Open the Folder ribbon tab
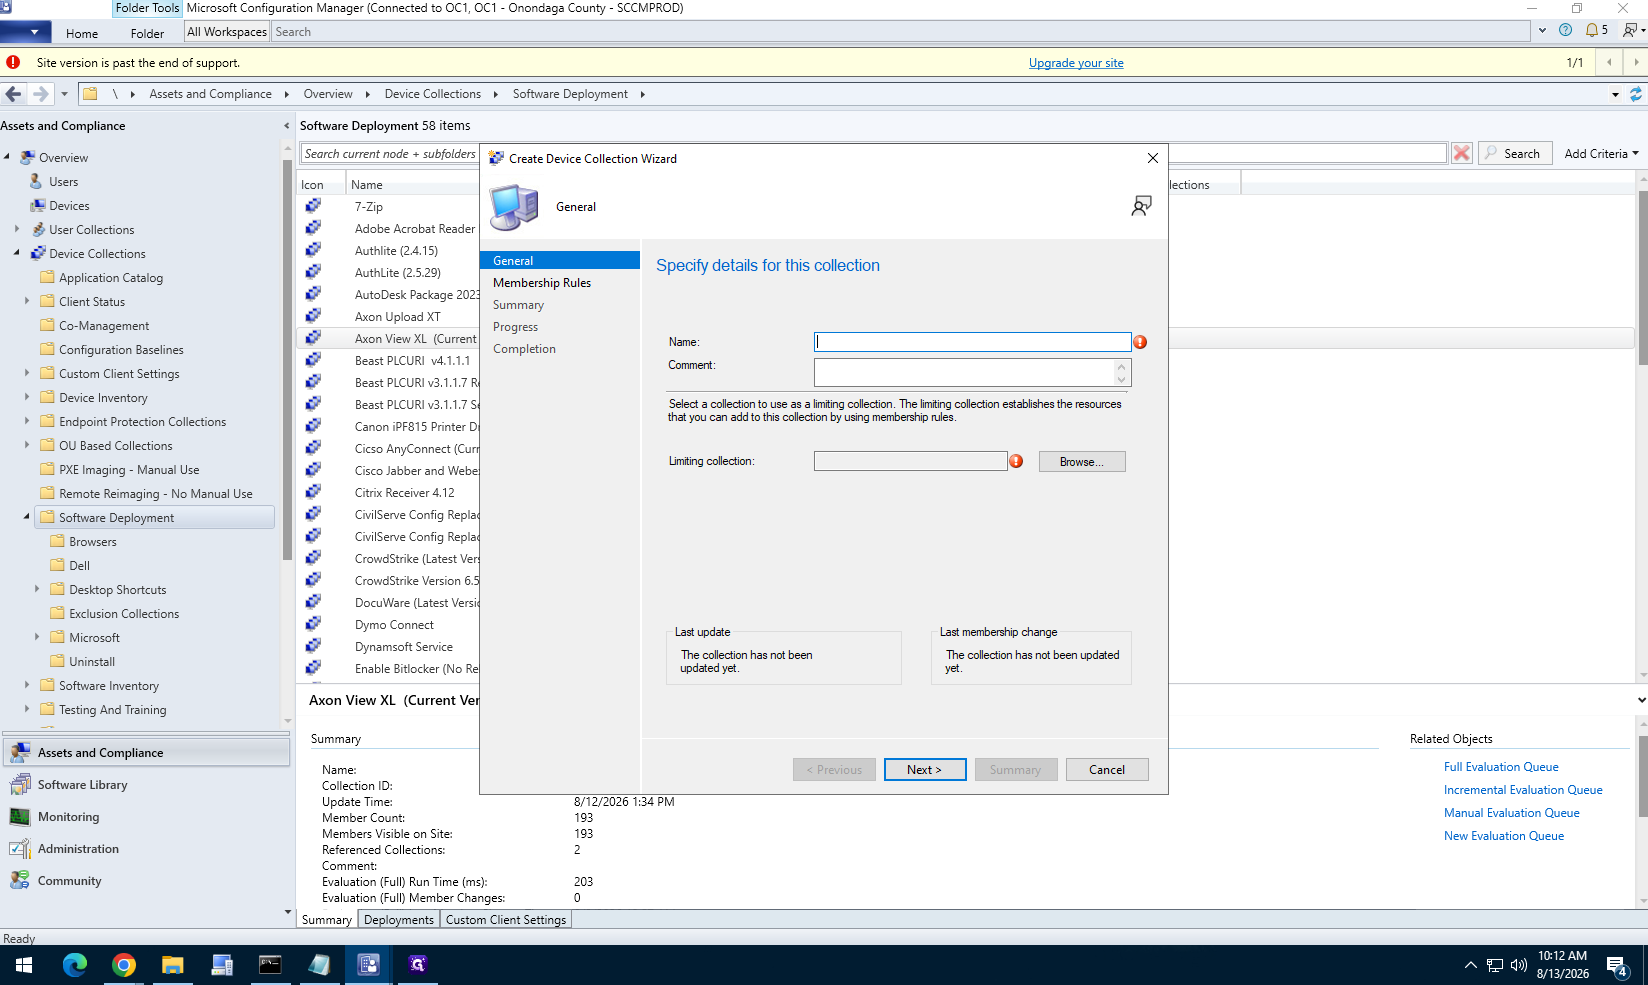This screenshot has width=1648, height=985. 147,33
